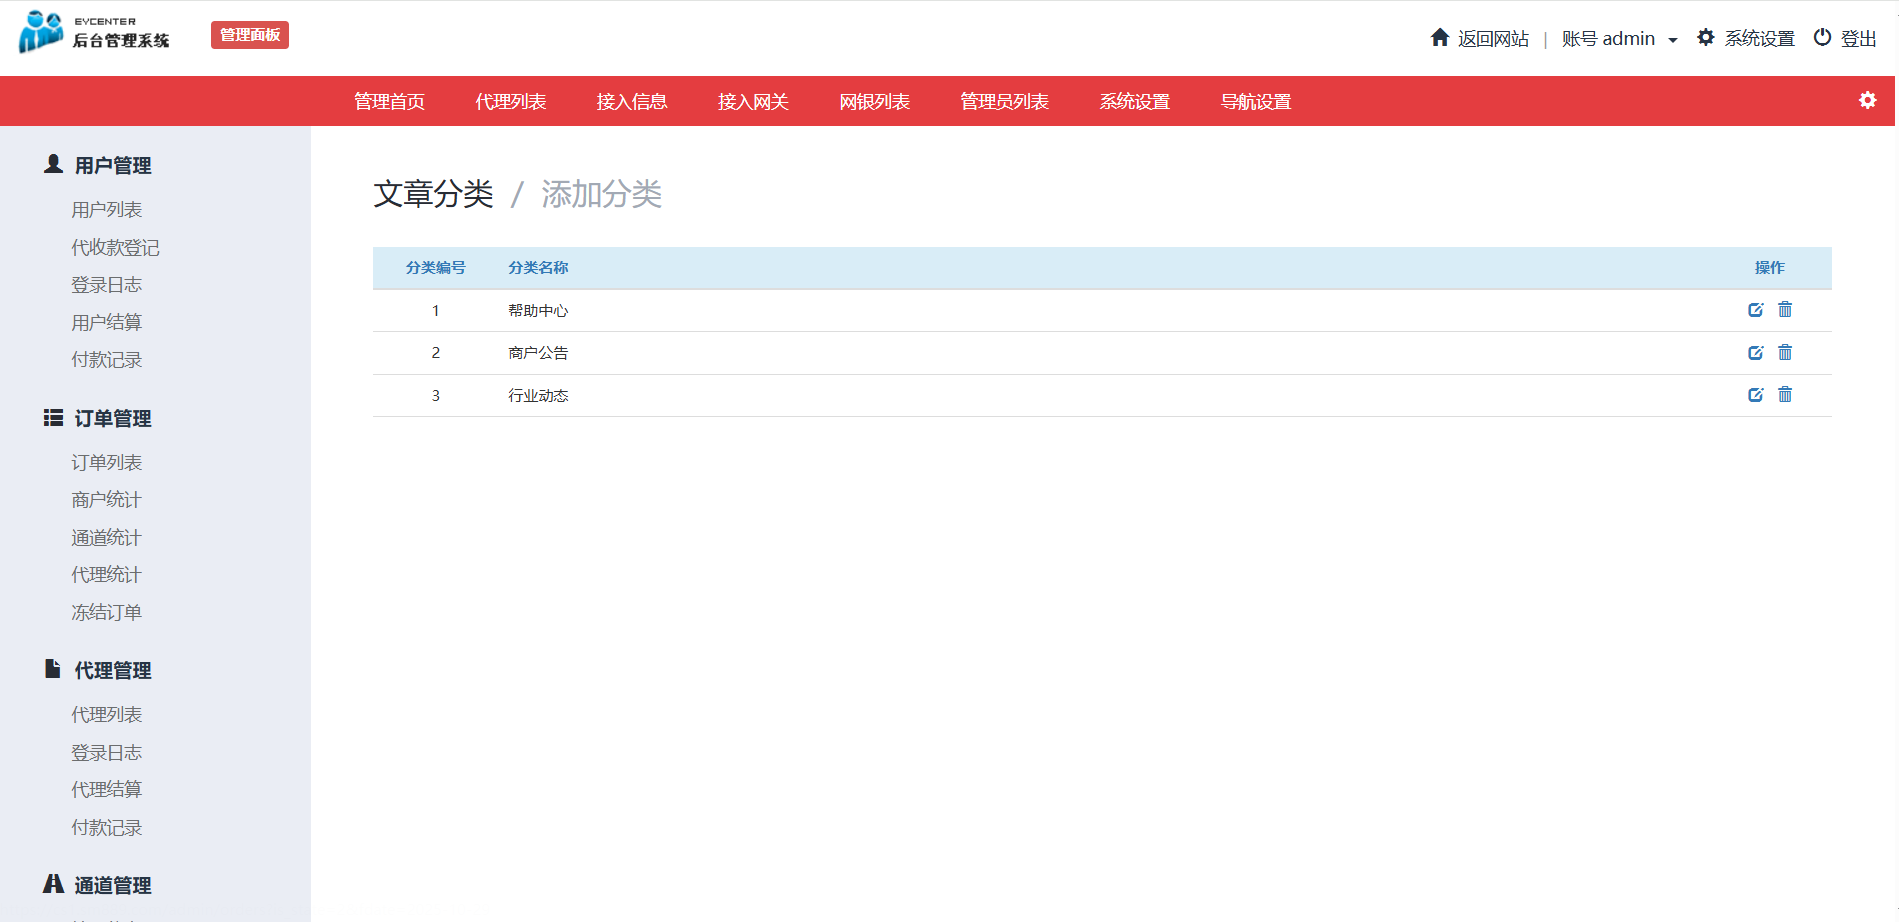This screenshot has width=1899, height=922.
Task: Open the 账号 admin dropdown
Action: (1619, 39)
